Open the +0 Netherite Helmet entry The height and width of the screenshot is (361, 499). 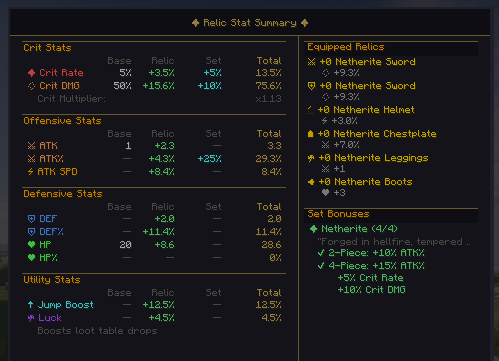[x=366, y=110]
